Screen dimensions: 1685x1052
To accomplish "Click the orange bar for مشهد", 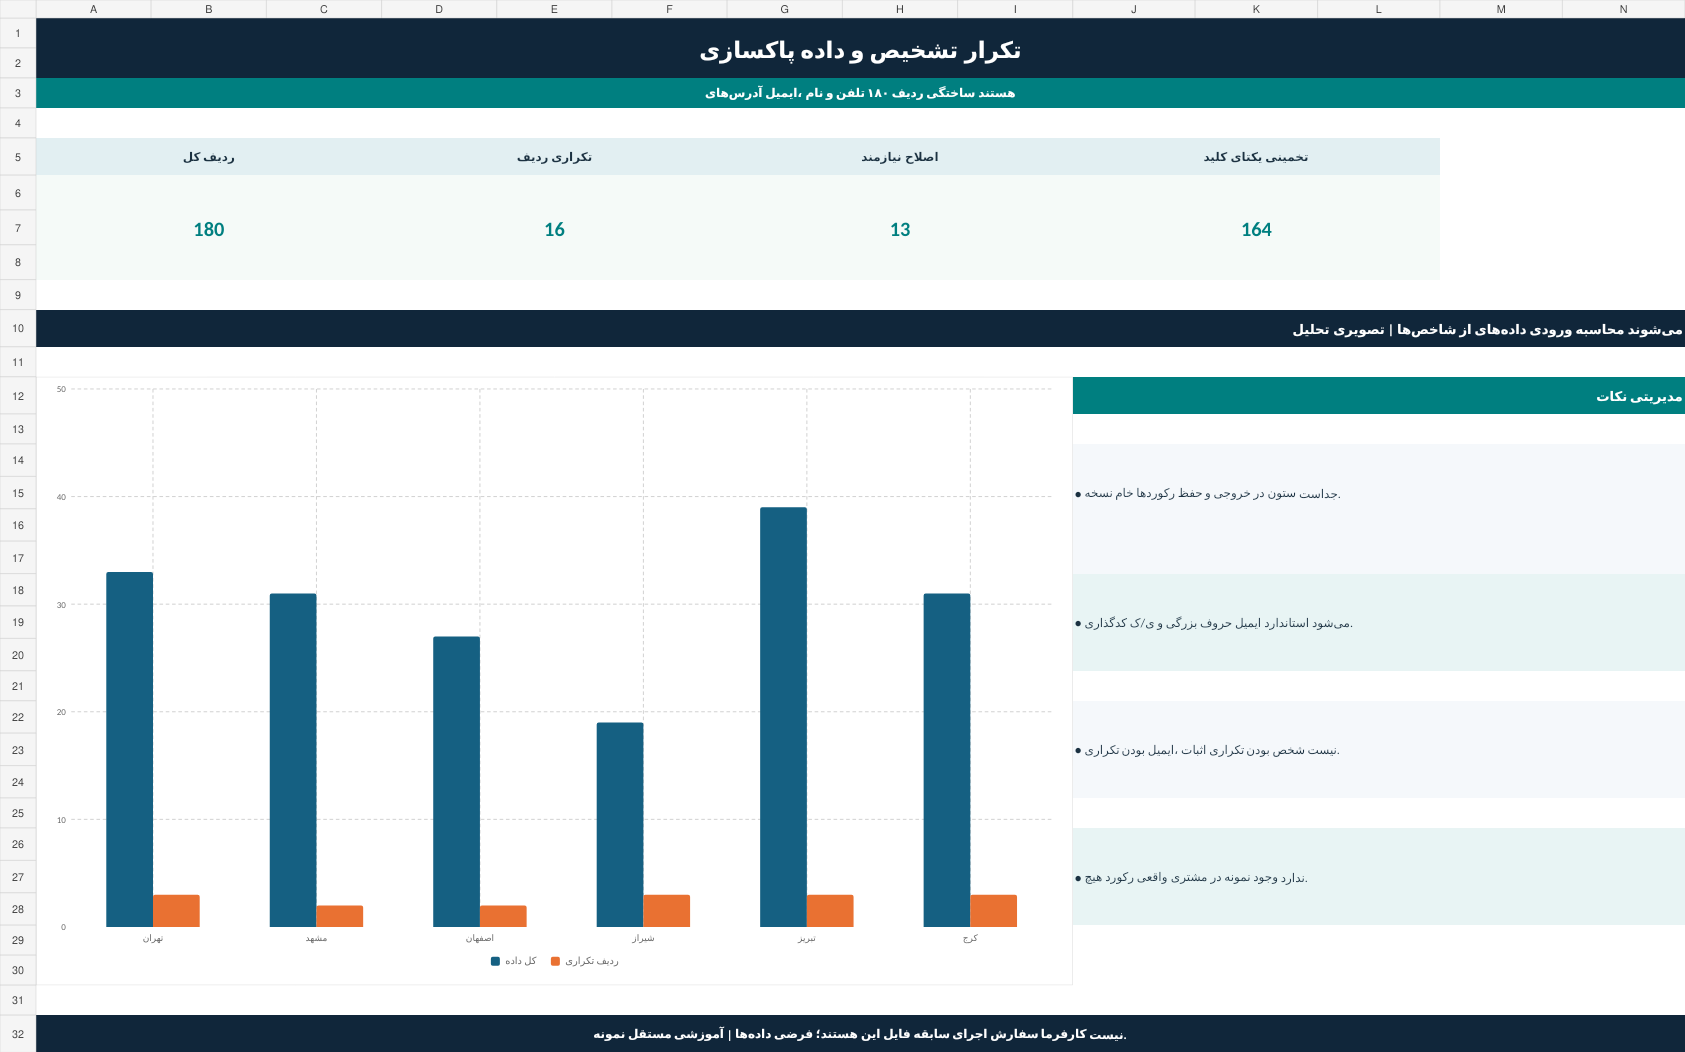I will pyautogui.click(x=340, y=916).
